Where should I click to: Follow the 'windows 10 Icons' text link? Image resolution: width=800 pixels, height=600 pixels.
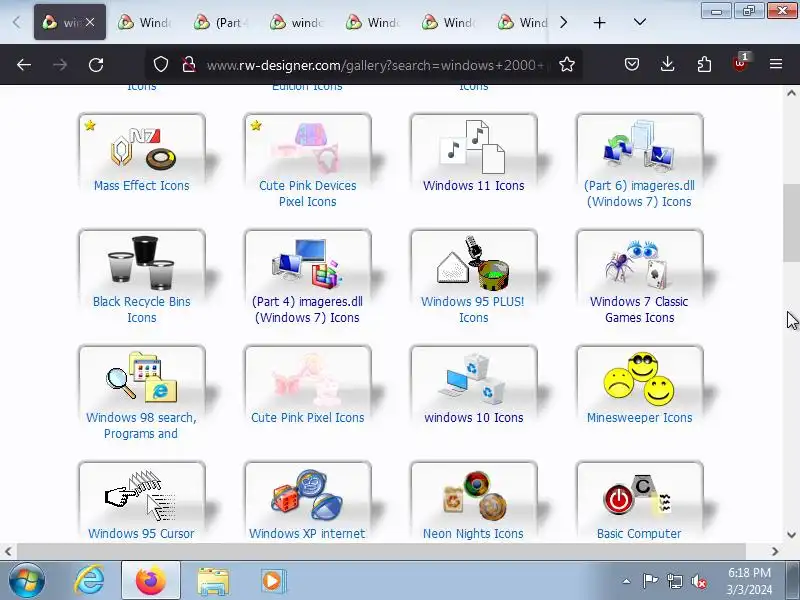(x=473, y=417)
